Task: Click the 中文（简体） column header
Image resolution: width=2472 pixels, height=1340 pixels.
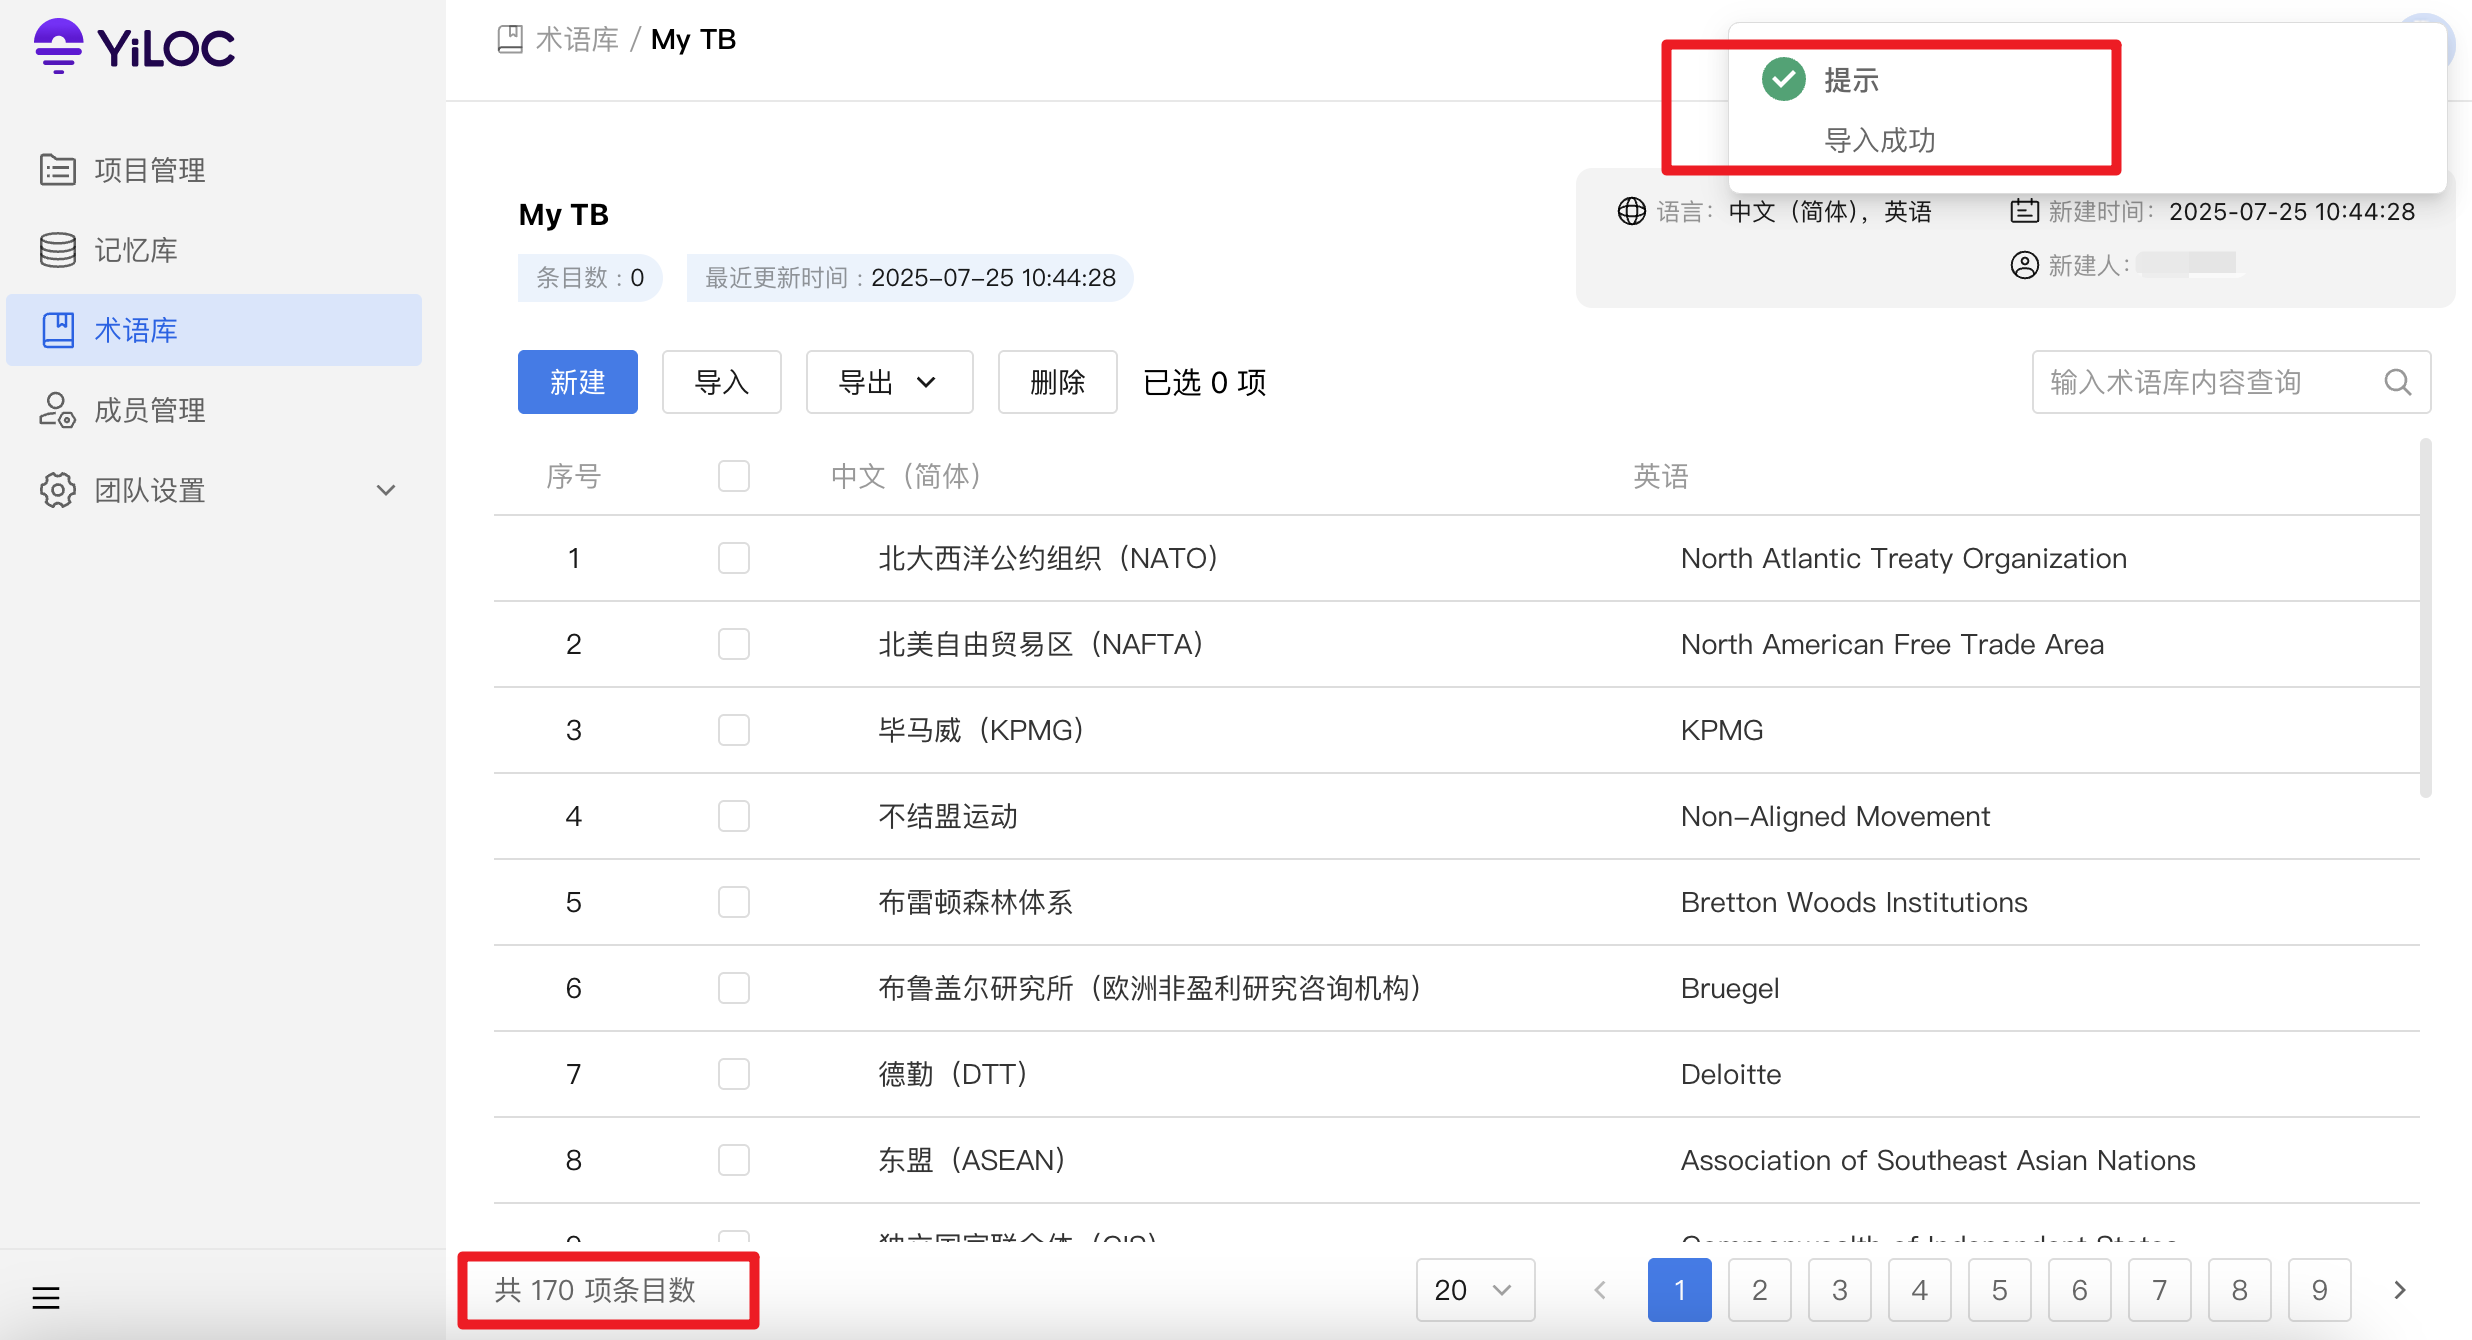Action: point(908,476)
